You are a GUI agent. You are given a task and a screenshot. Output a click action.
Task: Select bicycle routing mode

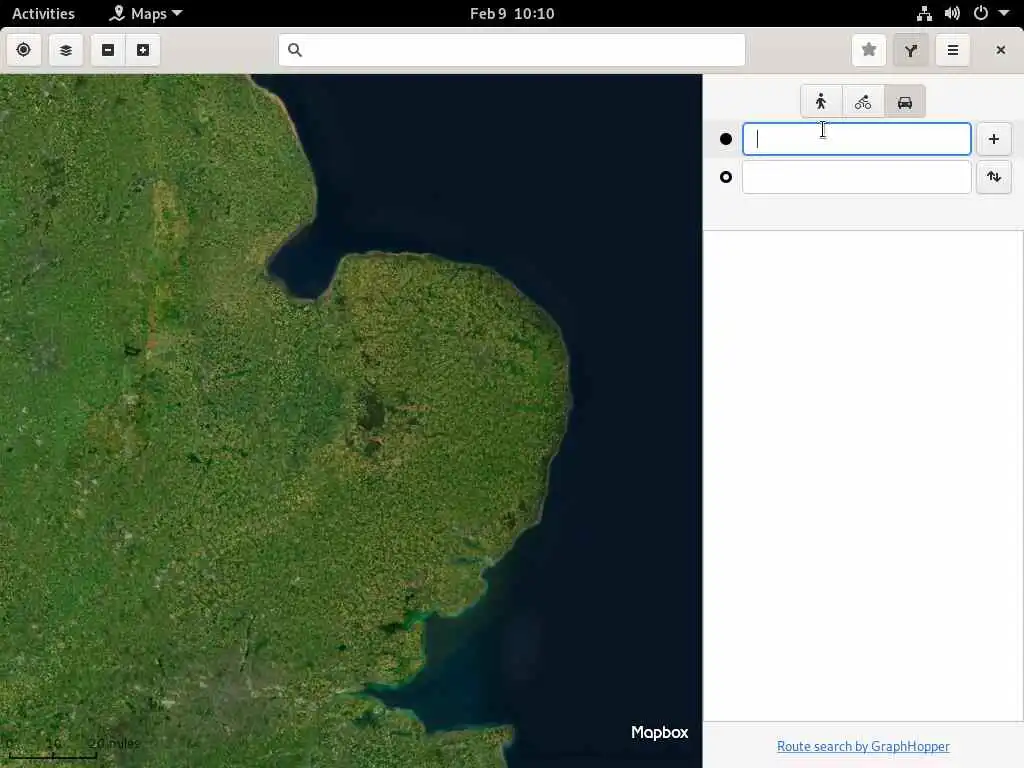(863, 101)
